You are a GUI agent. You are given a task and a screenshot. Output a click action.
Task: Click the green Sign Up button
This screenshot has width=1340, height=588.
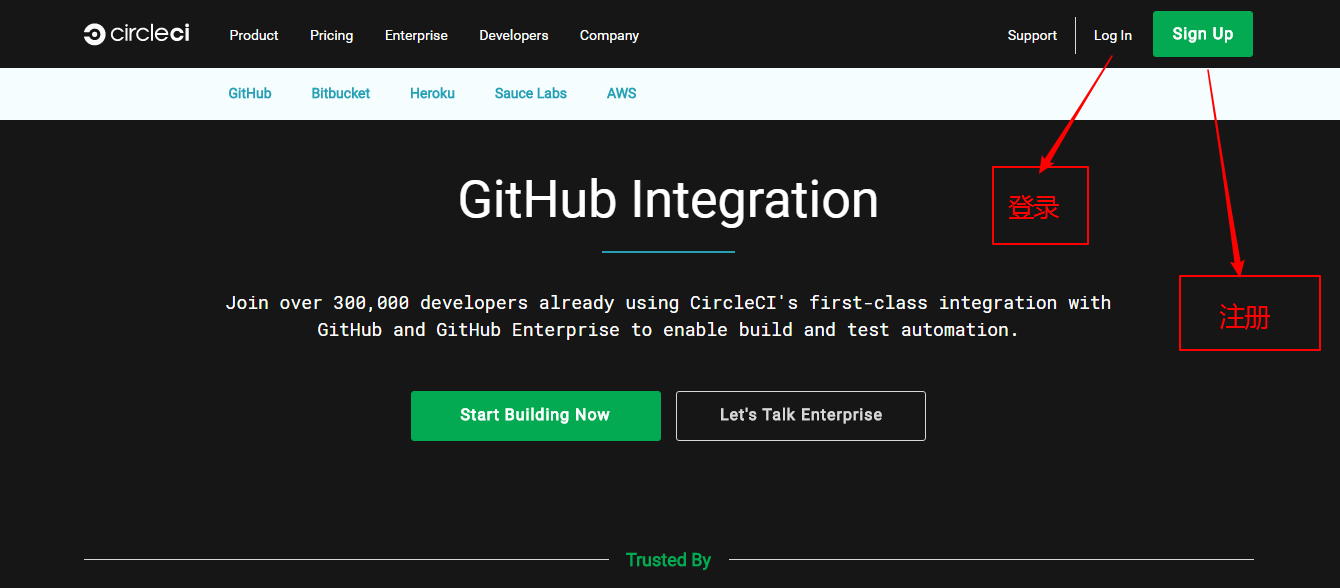pos(1202,34)
